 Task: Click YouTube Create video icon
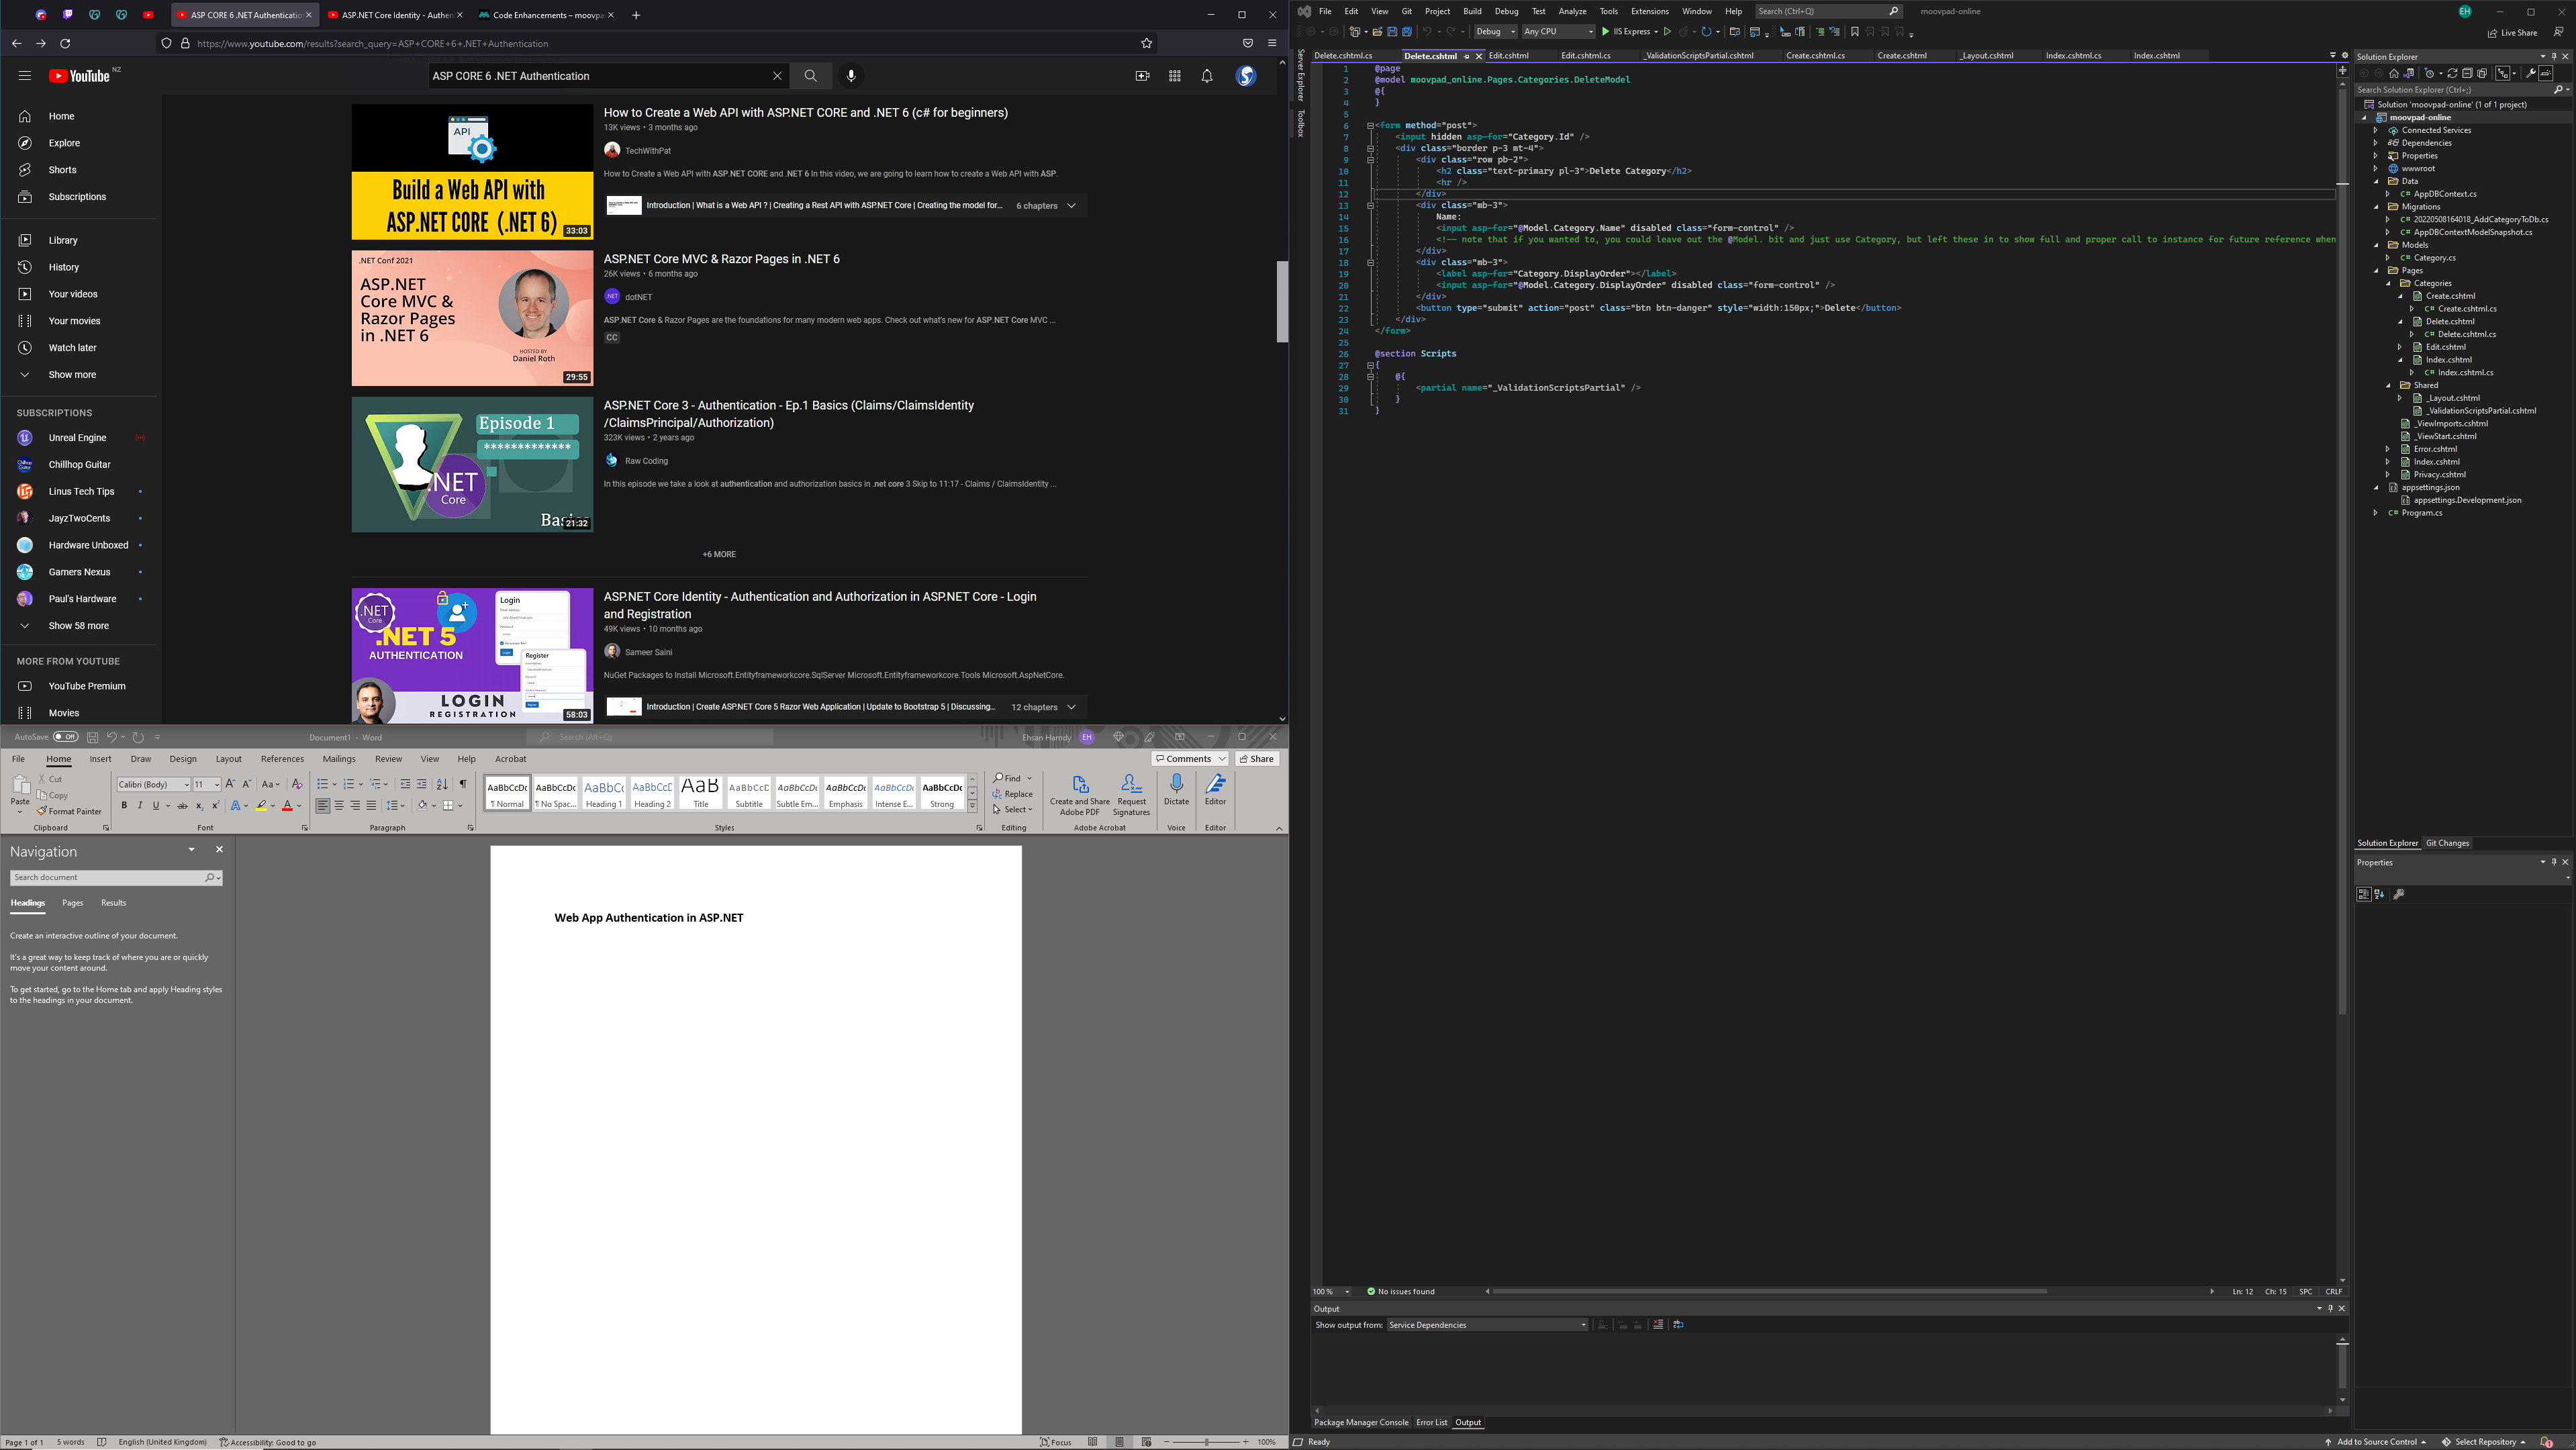pos(1142,76)
